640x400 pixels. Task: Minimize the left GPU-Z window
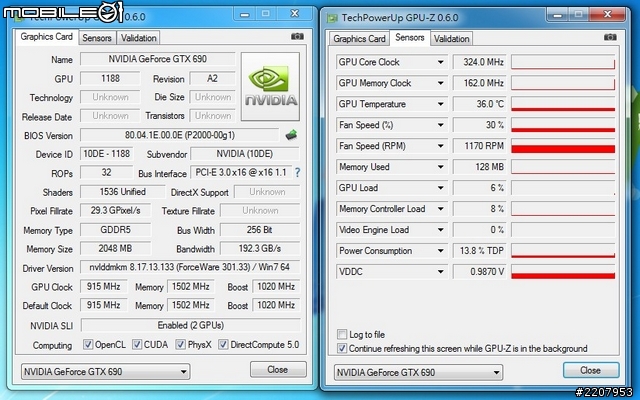click(244, 14)
